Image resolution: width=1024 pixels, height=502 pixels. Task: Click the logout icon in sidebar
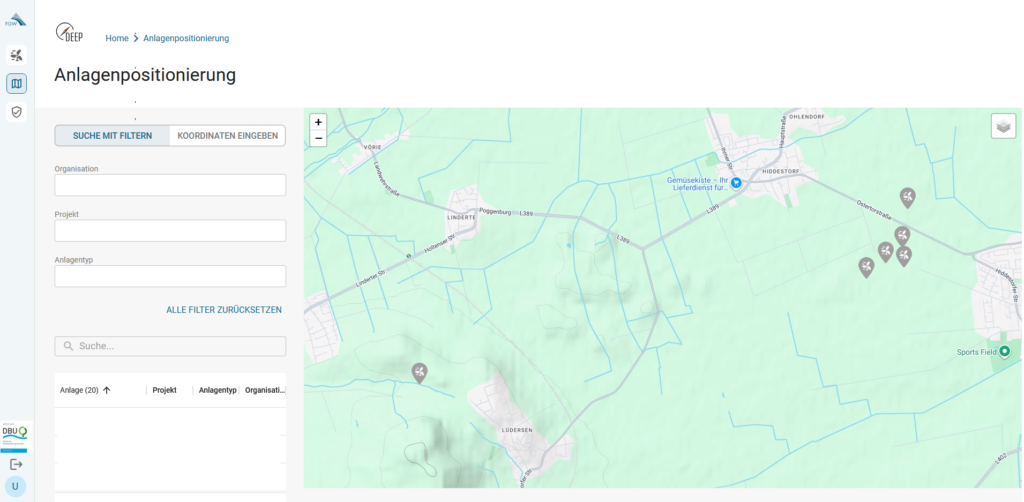[16, 464]
